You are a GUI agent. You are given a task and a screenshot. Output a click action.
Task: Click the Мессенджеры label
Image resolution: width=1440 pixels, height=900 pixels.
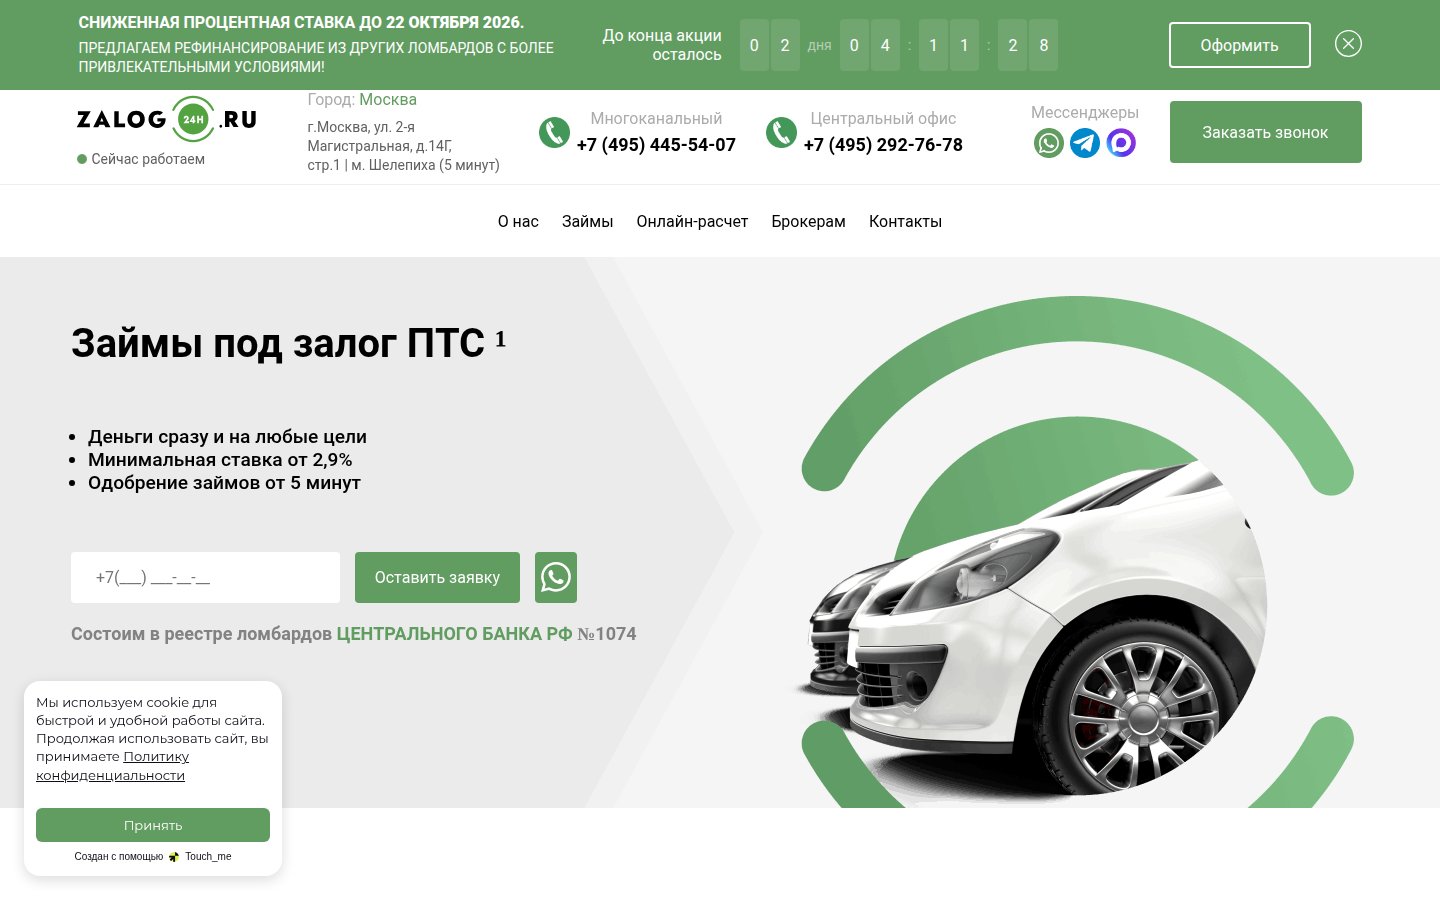pyautogui.click(x=1085, y=113)
